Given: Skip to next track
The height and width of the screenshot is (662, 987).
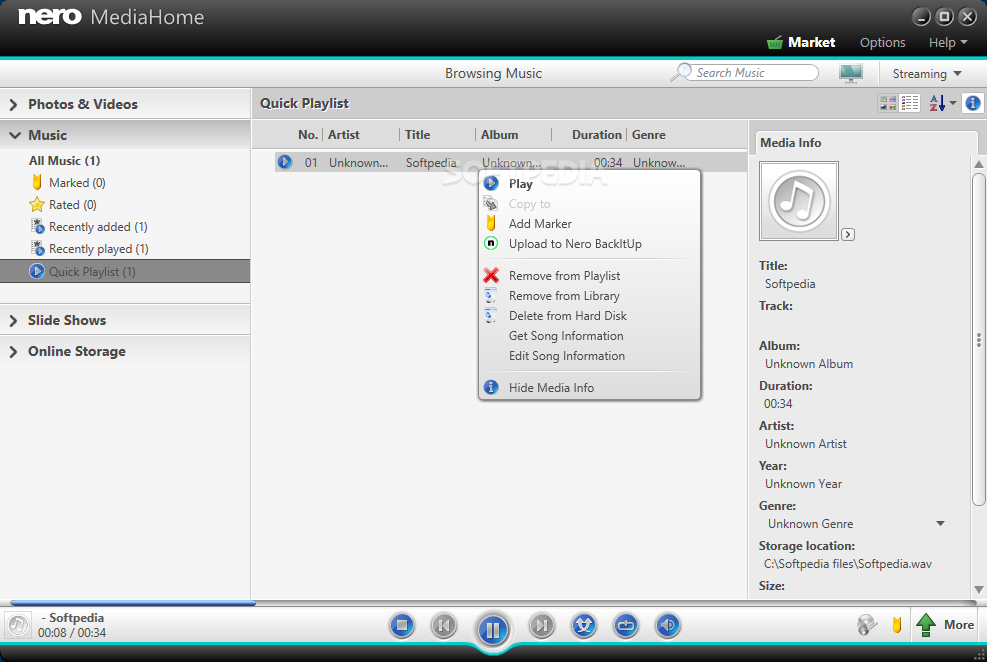Looking at the screenshot, I should click(x=542, y=626).
